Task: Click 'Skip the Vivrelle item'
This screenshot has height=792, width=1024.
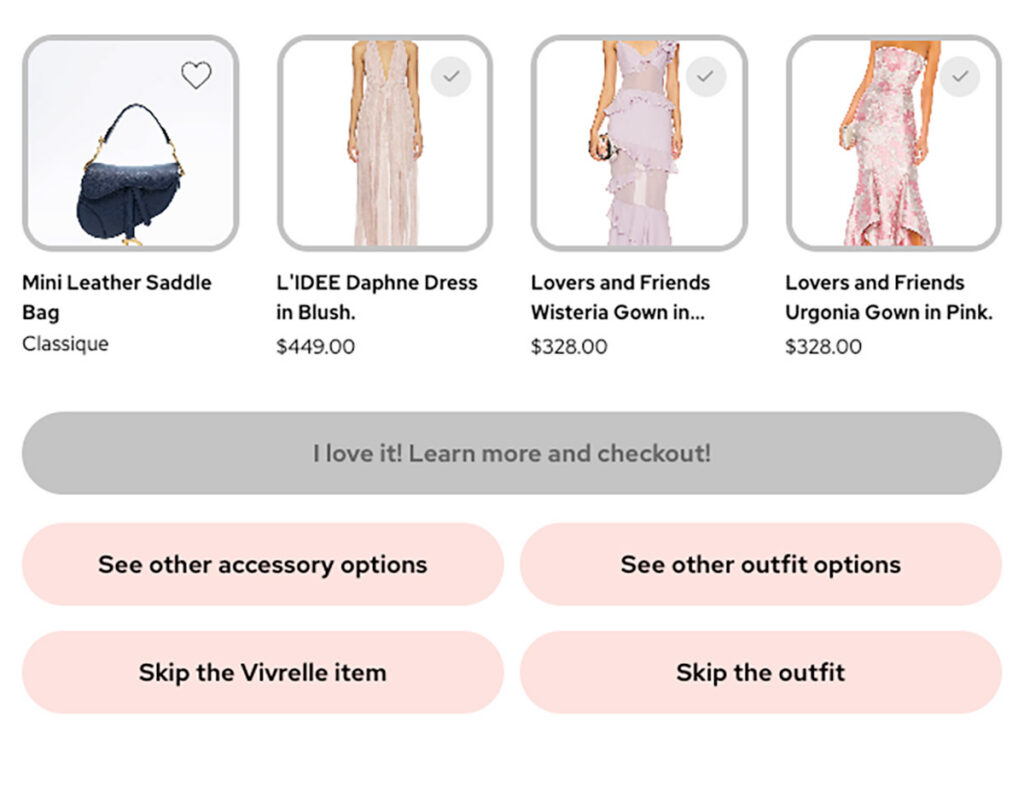Action: [x=262, y=672]
